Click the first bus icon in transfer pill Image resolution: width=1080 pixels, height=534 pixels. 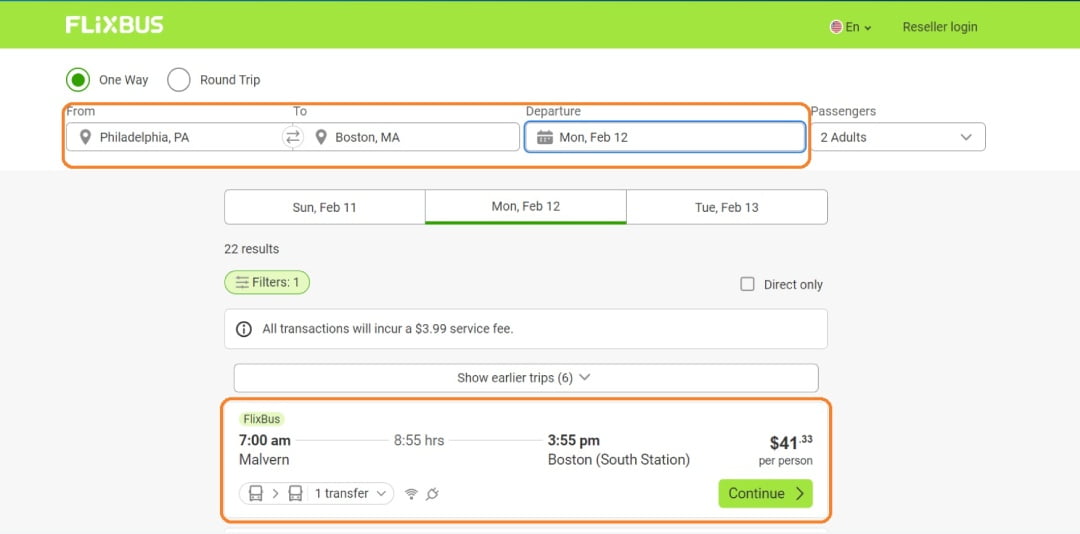point(256,493)
